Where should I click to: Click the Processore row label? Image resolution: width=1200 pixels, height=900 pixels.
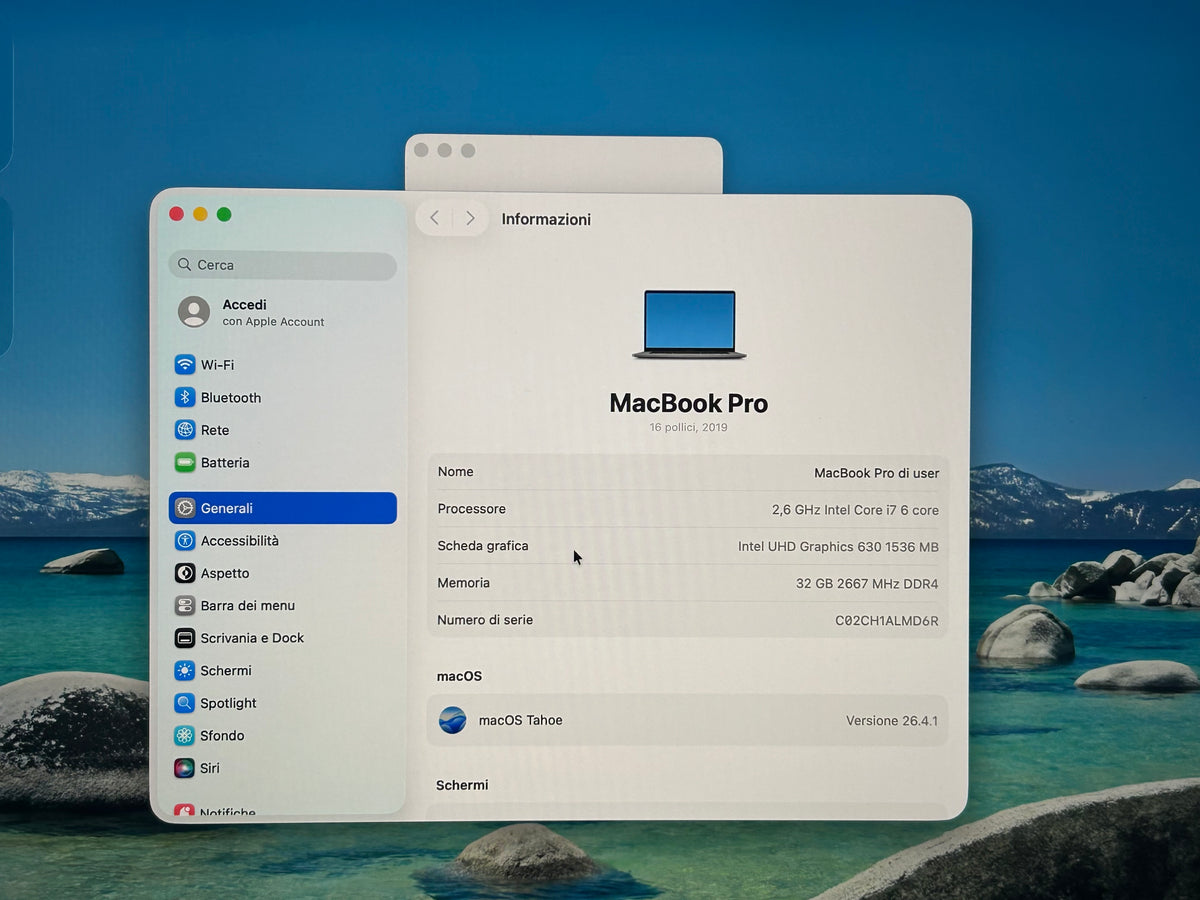click(x=472, y=509)
